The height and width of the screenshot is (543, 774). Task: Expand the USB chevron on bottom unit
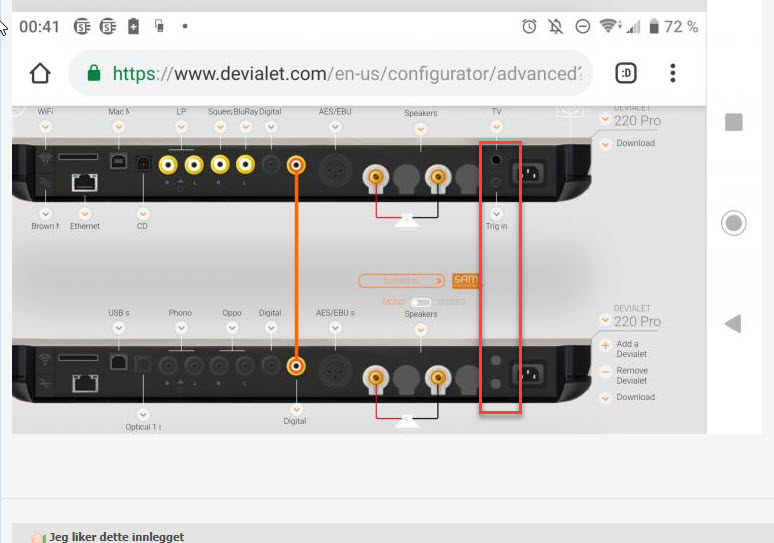[118, 328]
